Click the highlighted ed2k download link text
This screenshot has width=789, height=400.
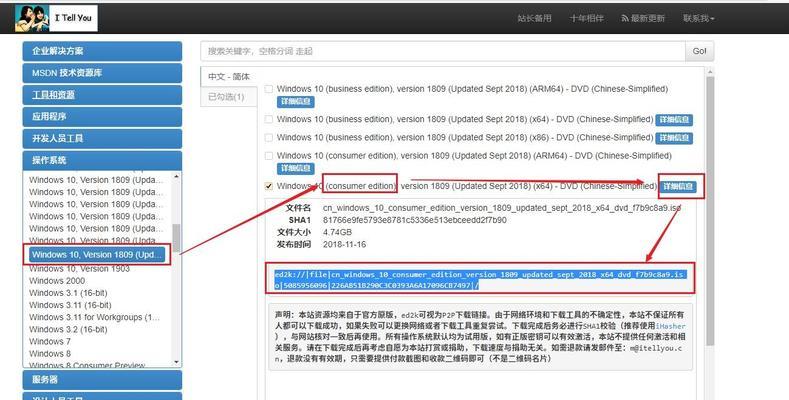point(479,280)
